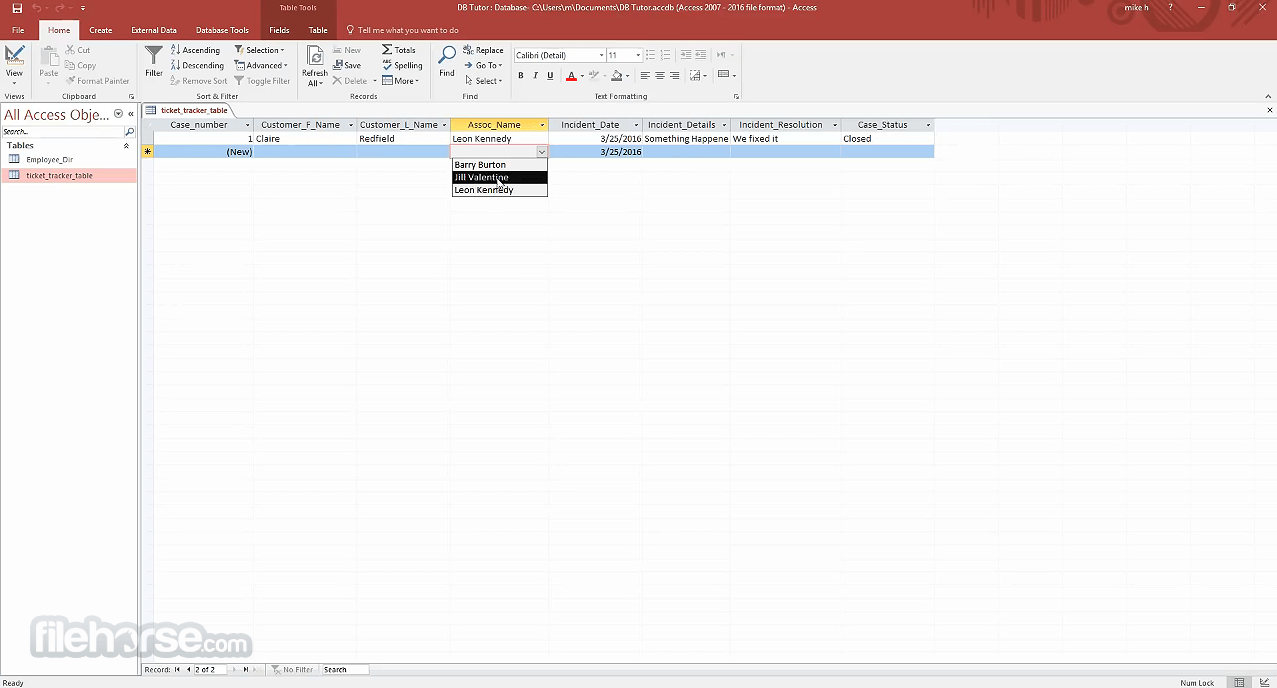This screenshot has width=1277, height=688.
Task: Click the Totals sigma button
Action: 399,50
